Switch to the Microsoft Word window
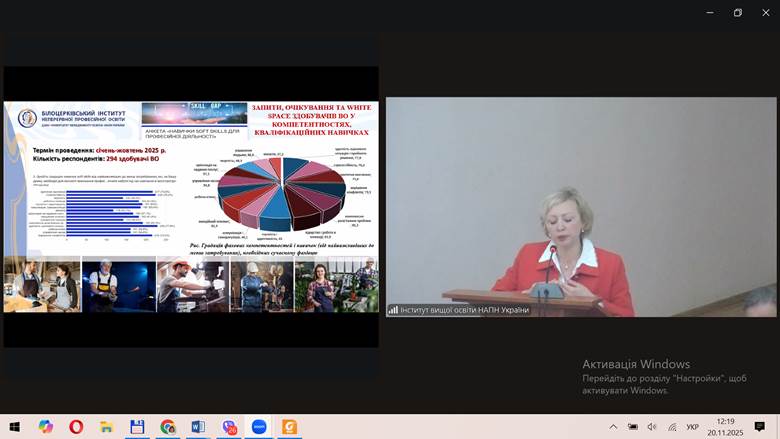The image size is (780, 439). (198, 426)
